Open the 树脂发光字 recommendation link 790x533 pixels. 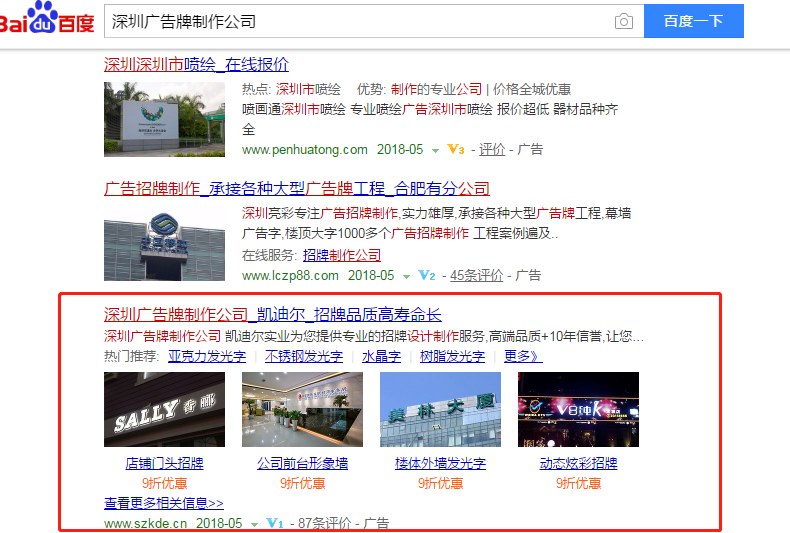tap(452, 357)
